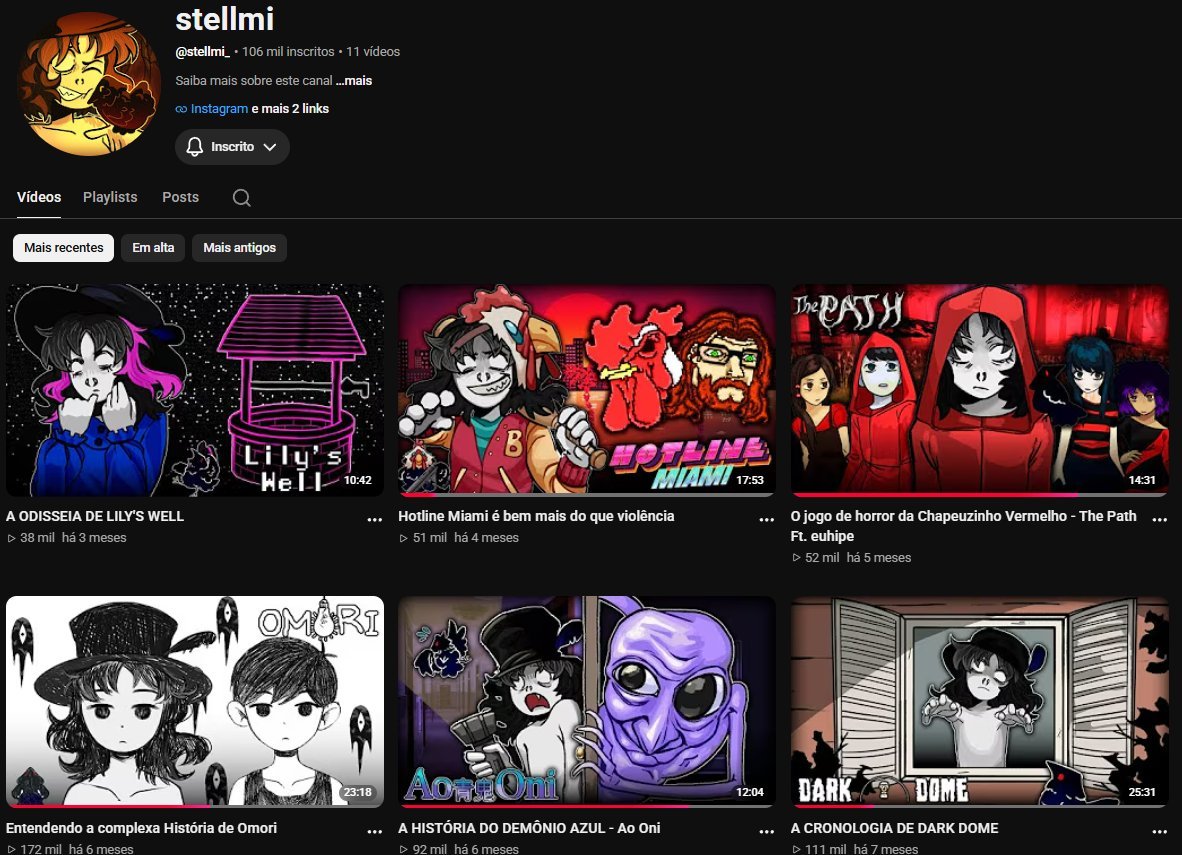
Task: Open title A CRONOLOGIA DE DARK DOME
Action: (894, 828)
